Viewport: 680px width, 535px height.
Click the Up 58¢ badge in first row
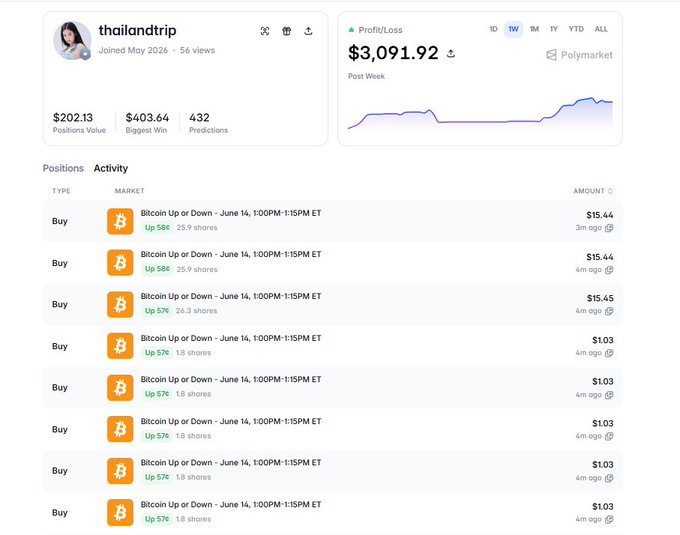tap(157, 228)
